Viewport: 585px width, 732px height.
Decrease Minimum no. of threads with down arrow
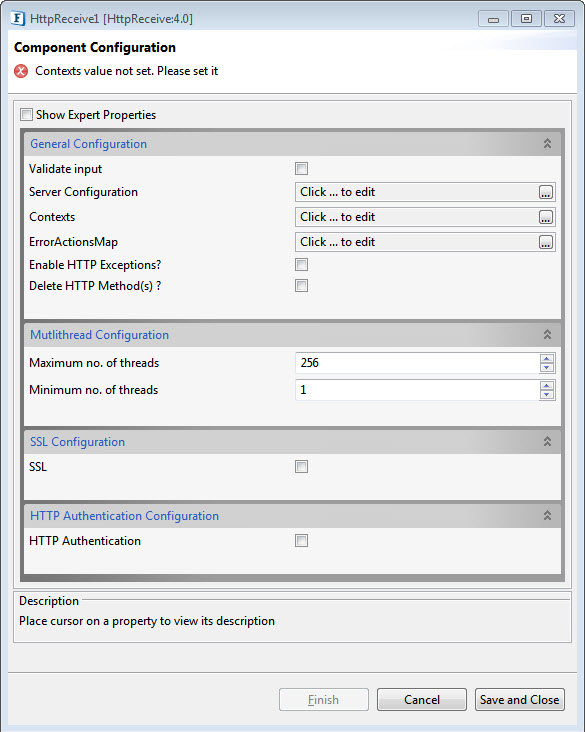(547, 394)
